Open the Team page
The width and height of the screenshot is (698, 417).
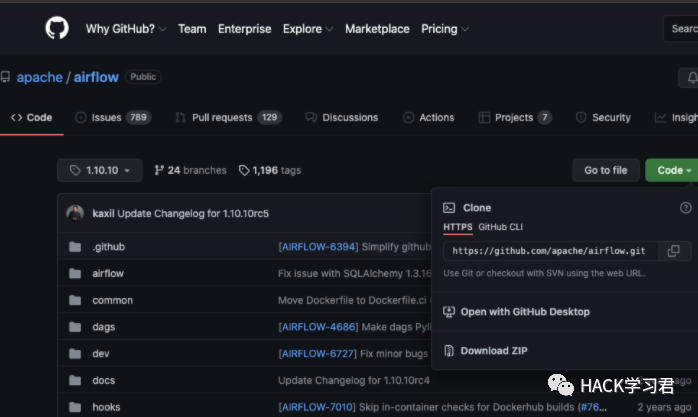(192, 29)
